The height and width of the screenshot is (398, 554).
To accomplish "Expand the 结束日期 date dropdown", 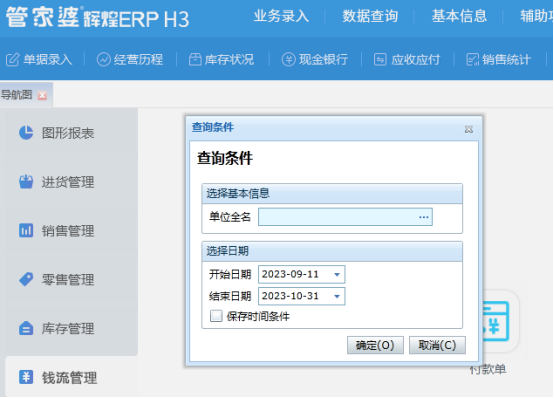I will point(337,296).
